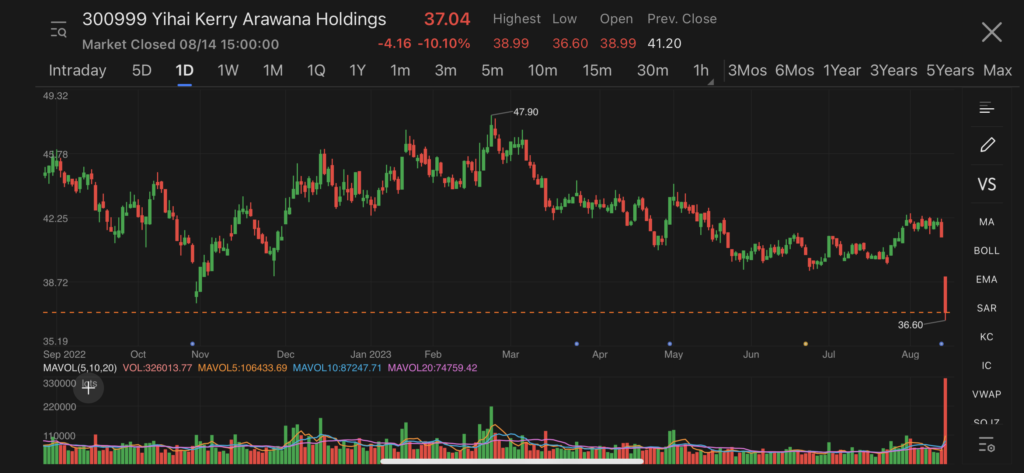
Task: Click the home indicator bar at bottom
Action: tap(512, 461)
